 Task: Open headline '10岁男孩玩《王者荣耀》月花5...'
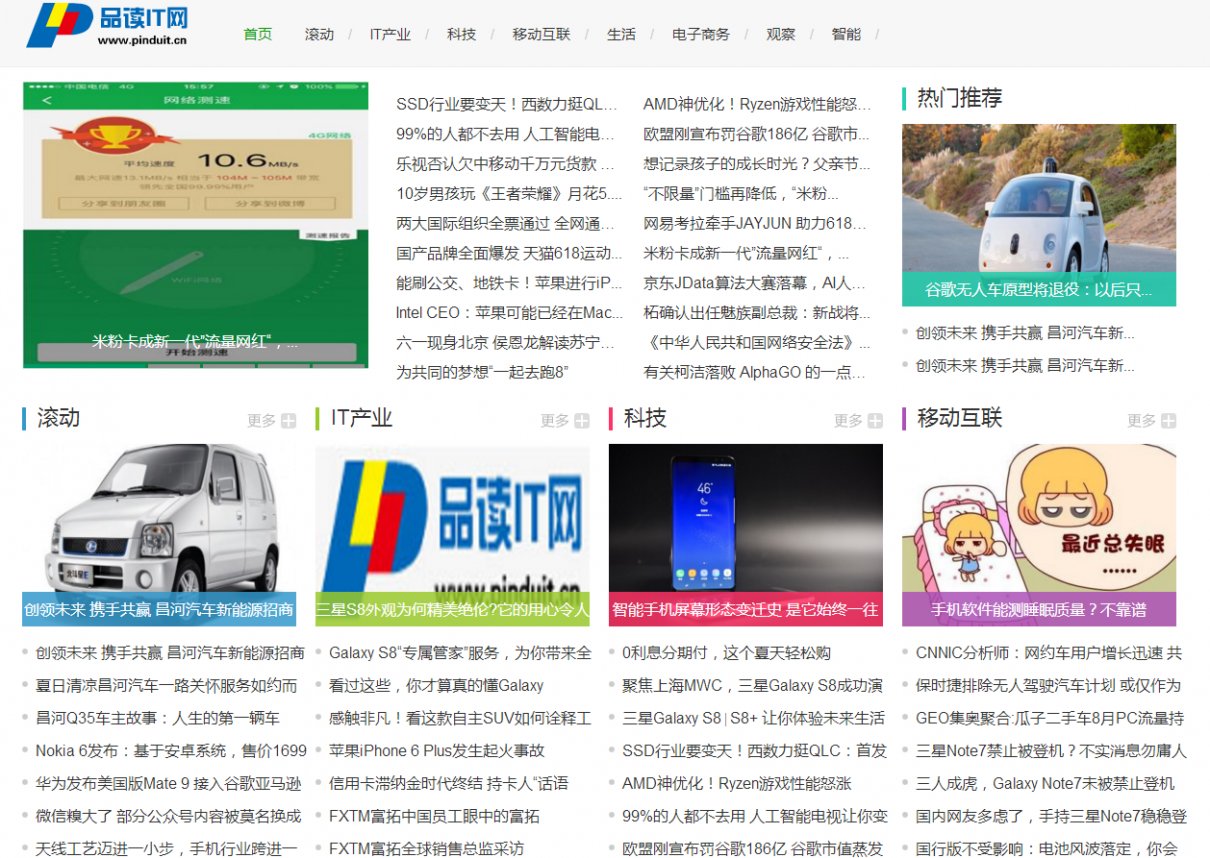click(x=509, y=193)
